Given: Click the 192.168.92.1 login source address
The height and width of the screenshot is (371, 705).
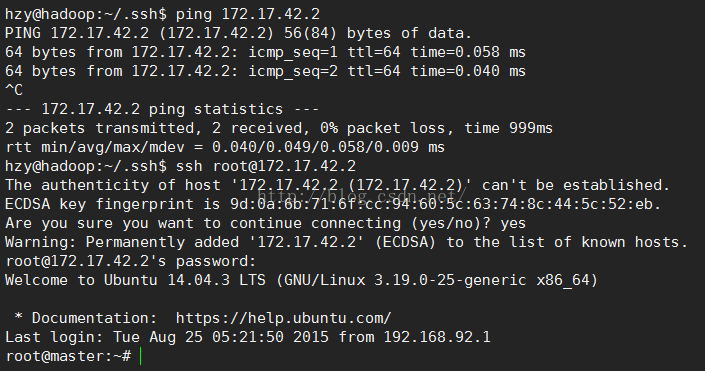Looking at the screenshot, I should coord(437,337).
